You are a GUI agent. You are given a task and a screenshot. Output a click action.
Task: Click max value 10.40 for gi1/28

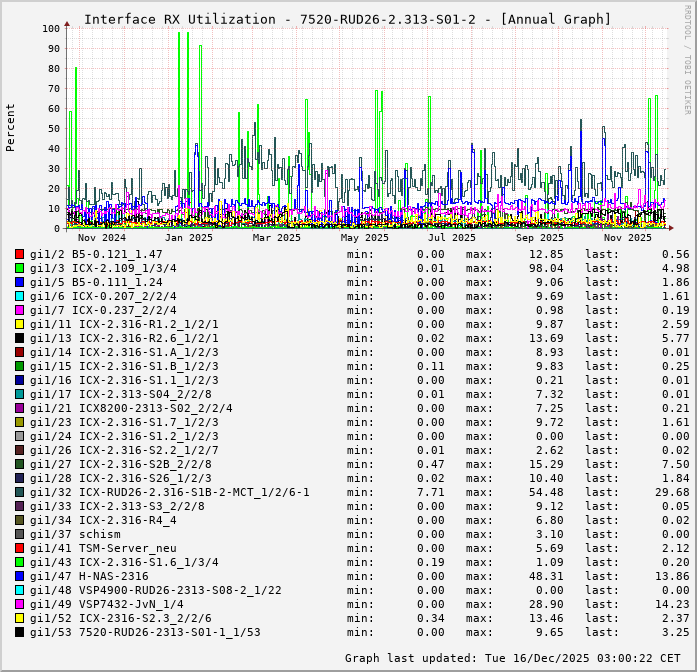(546, 478)
